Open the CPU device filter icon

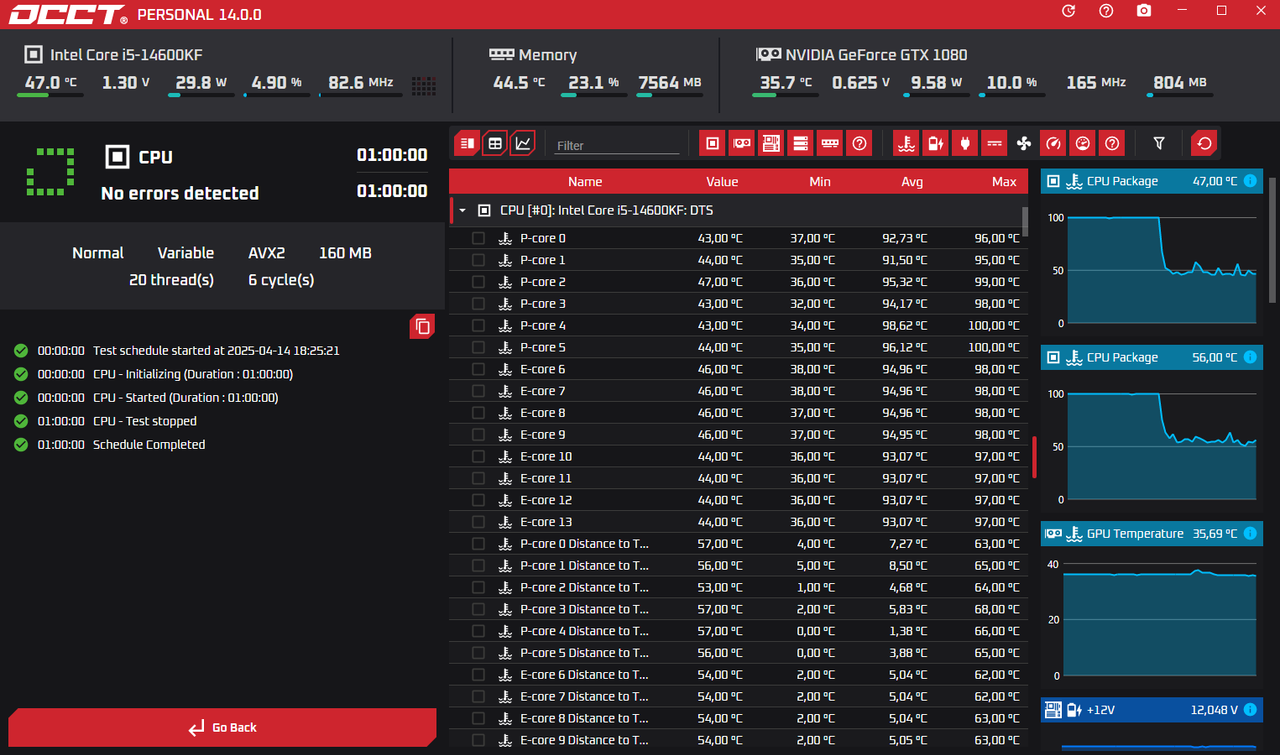pyautogui.click(x=712, y=143)
